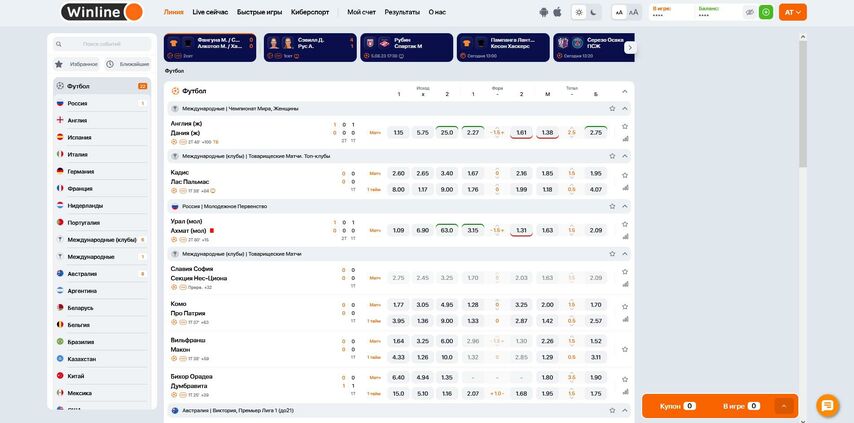
Task: Bet 1.15 on Англия (ж) win
Action: 399,132
